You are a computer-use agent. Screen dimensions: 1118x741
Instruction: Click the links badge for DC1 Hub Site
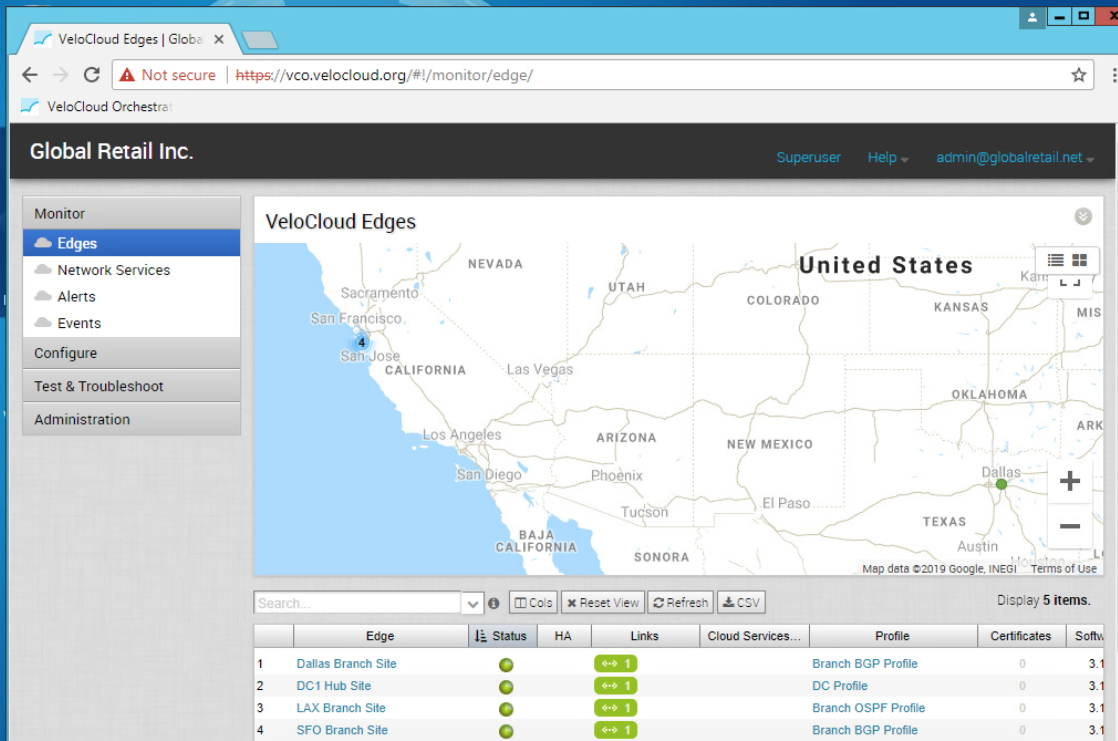coord(615,686)
